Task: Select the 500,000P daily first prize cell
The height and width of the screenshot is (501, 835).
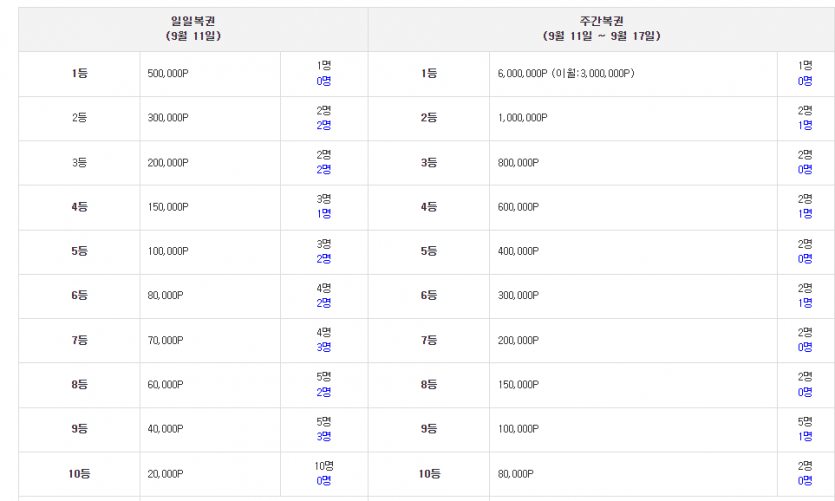Action: click(x=168, y=74)
